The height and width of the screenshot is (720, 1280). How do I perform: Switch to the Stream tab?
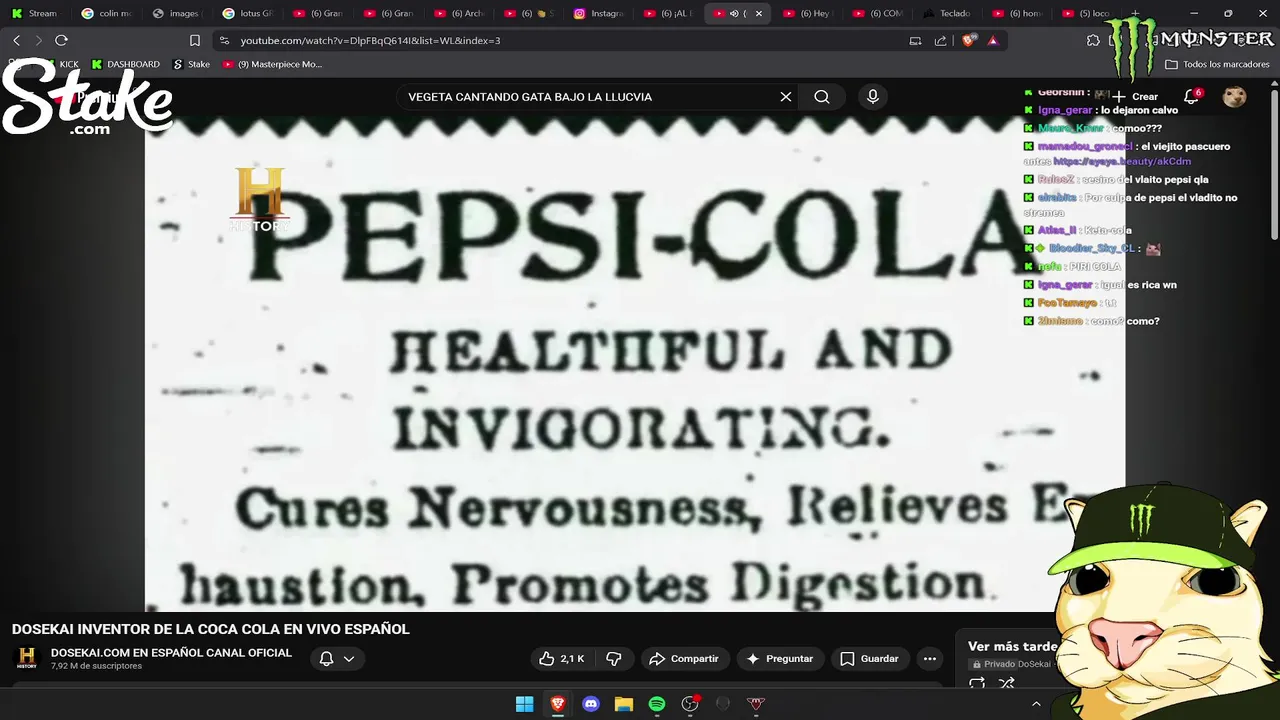coord(35,13)
